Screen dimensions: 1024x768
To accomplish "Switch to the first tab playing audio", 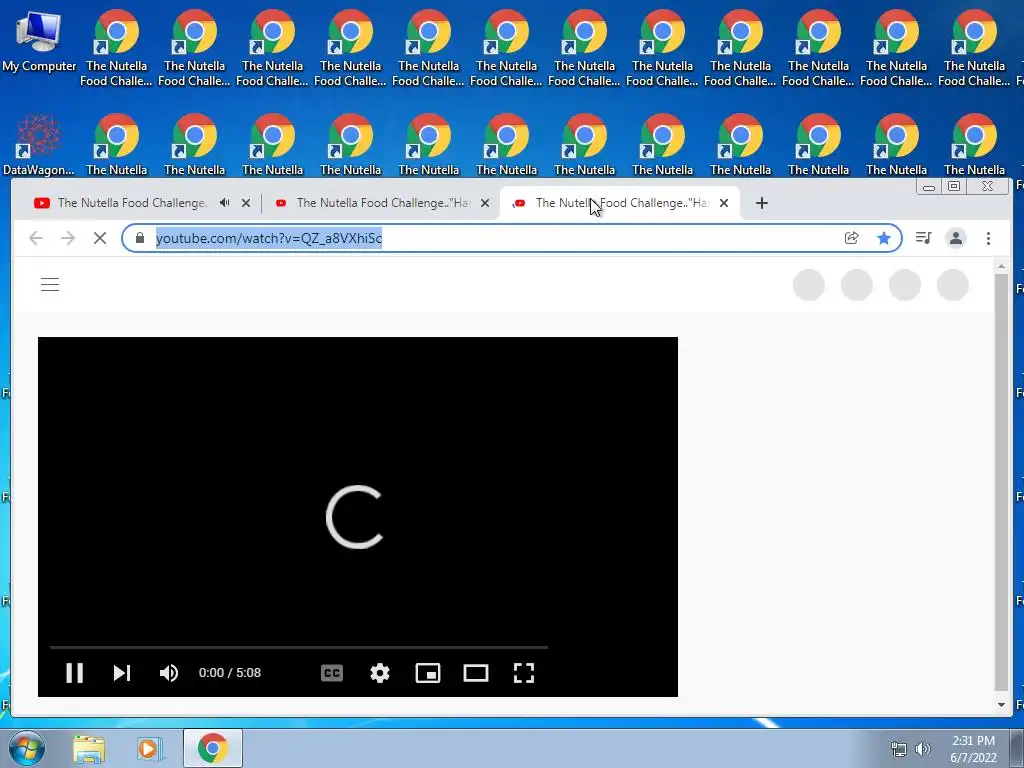I will (131, 203).
